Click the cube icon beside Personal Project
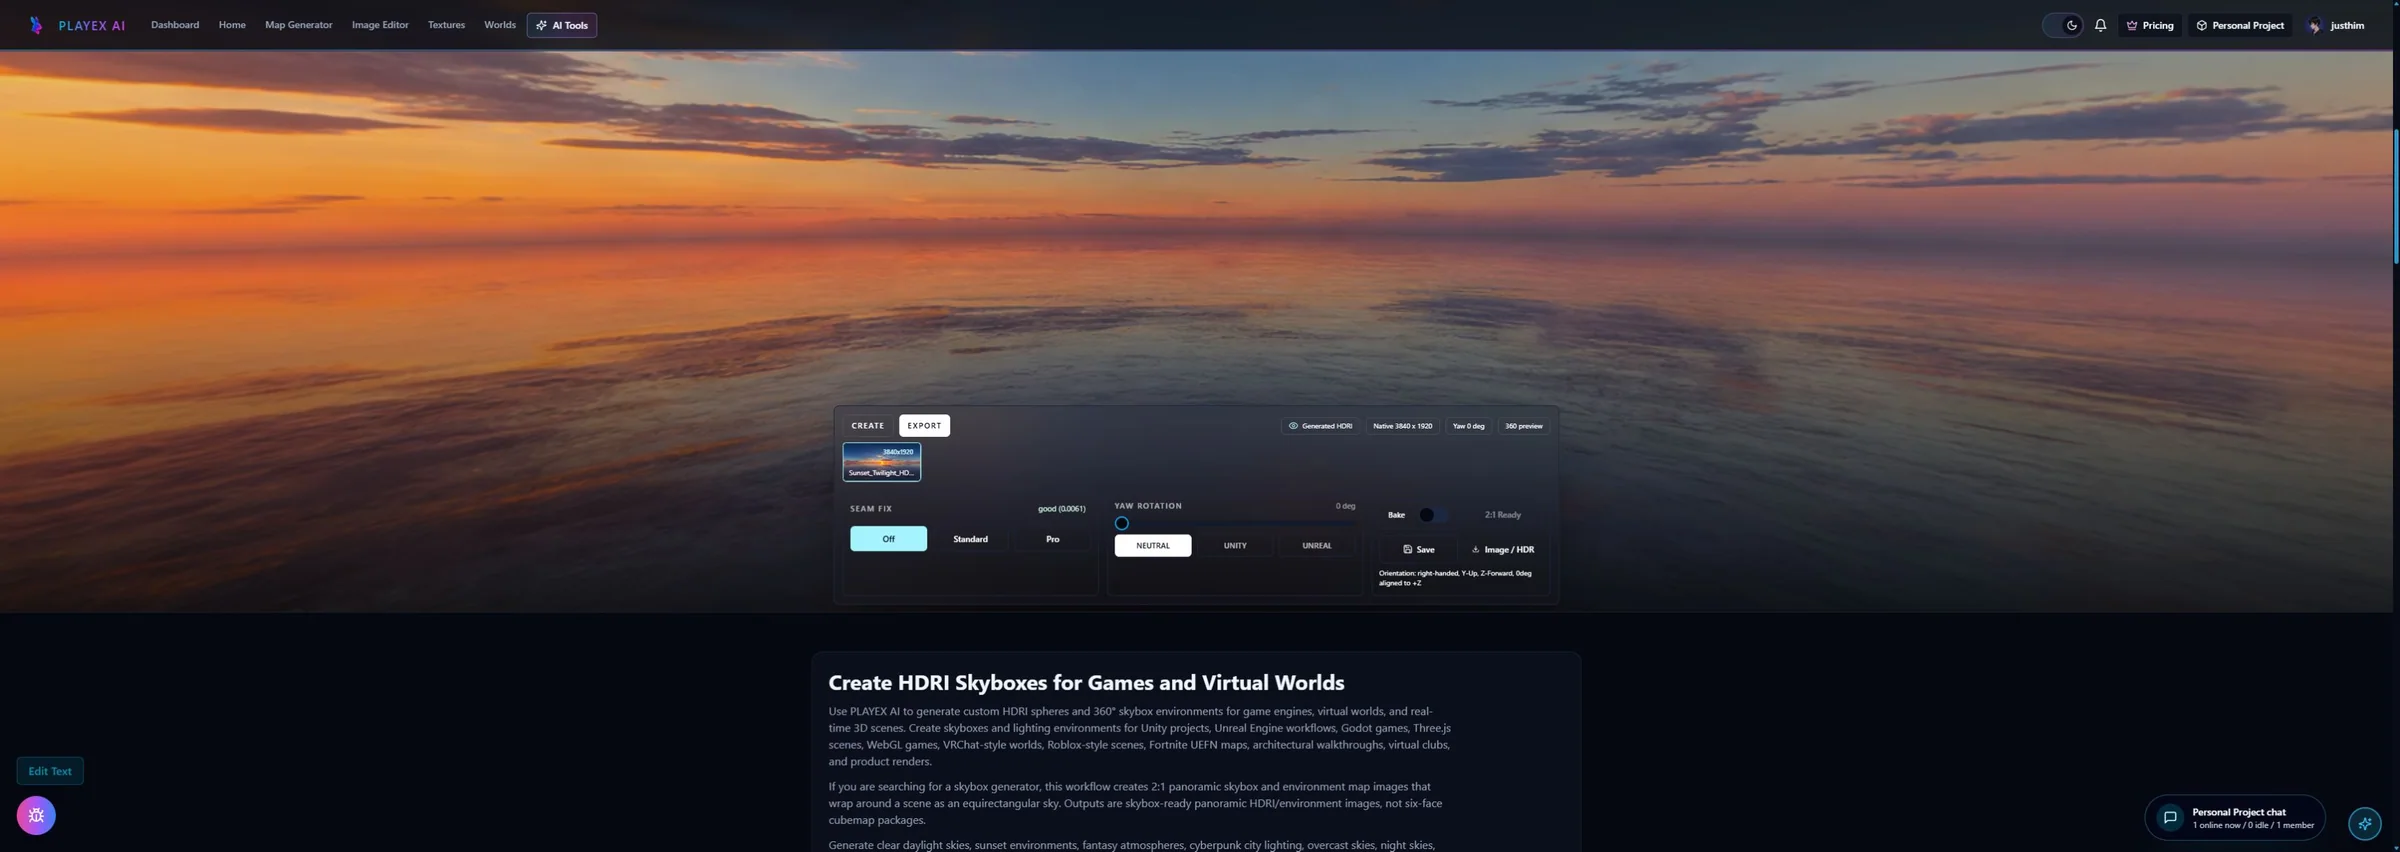 (x=2201, y=26)
